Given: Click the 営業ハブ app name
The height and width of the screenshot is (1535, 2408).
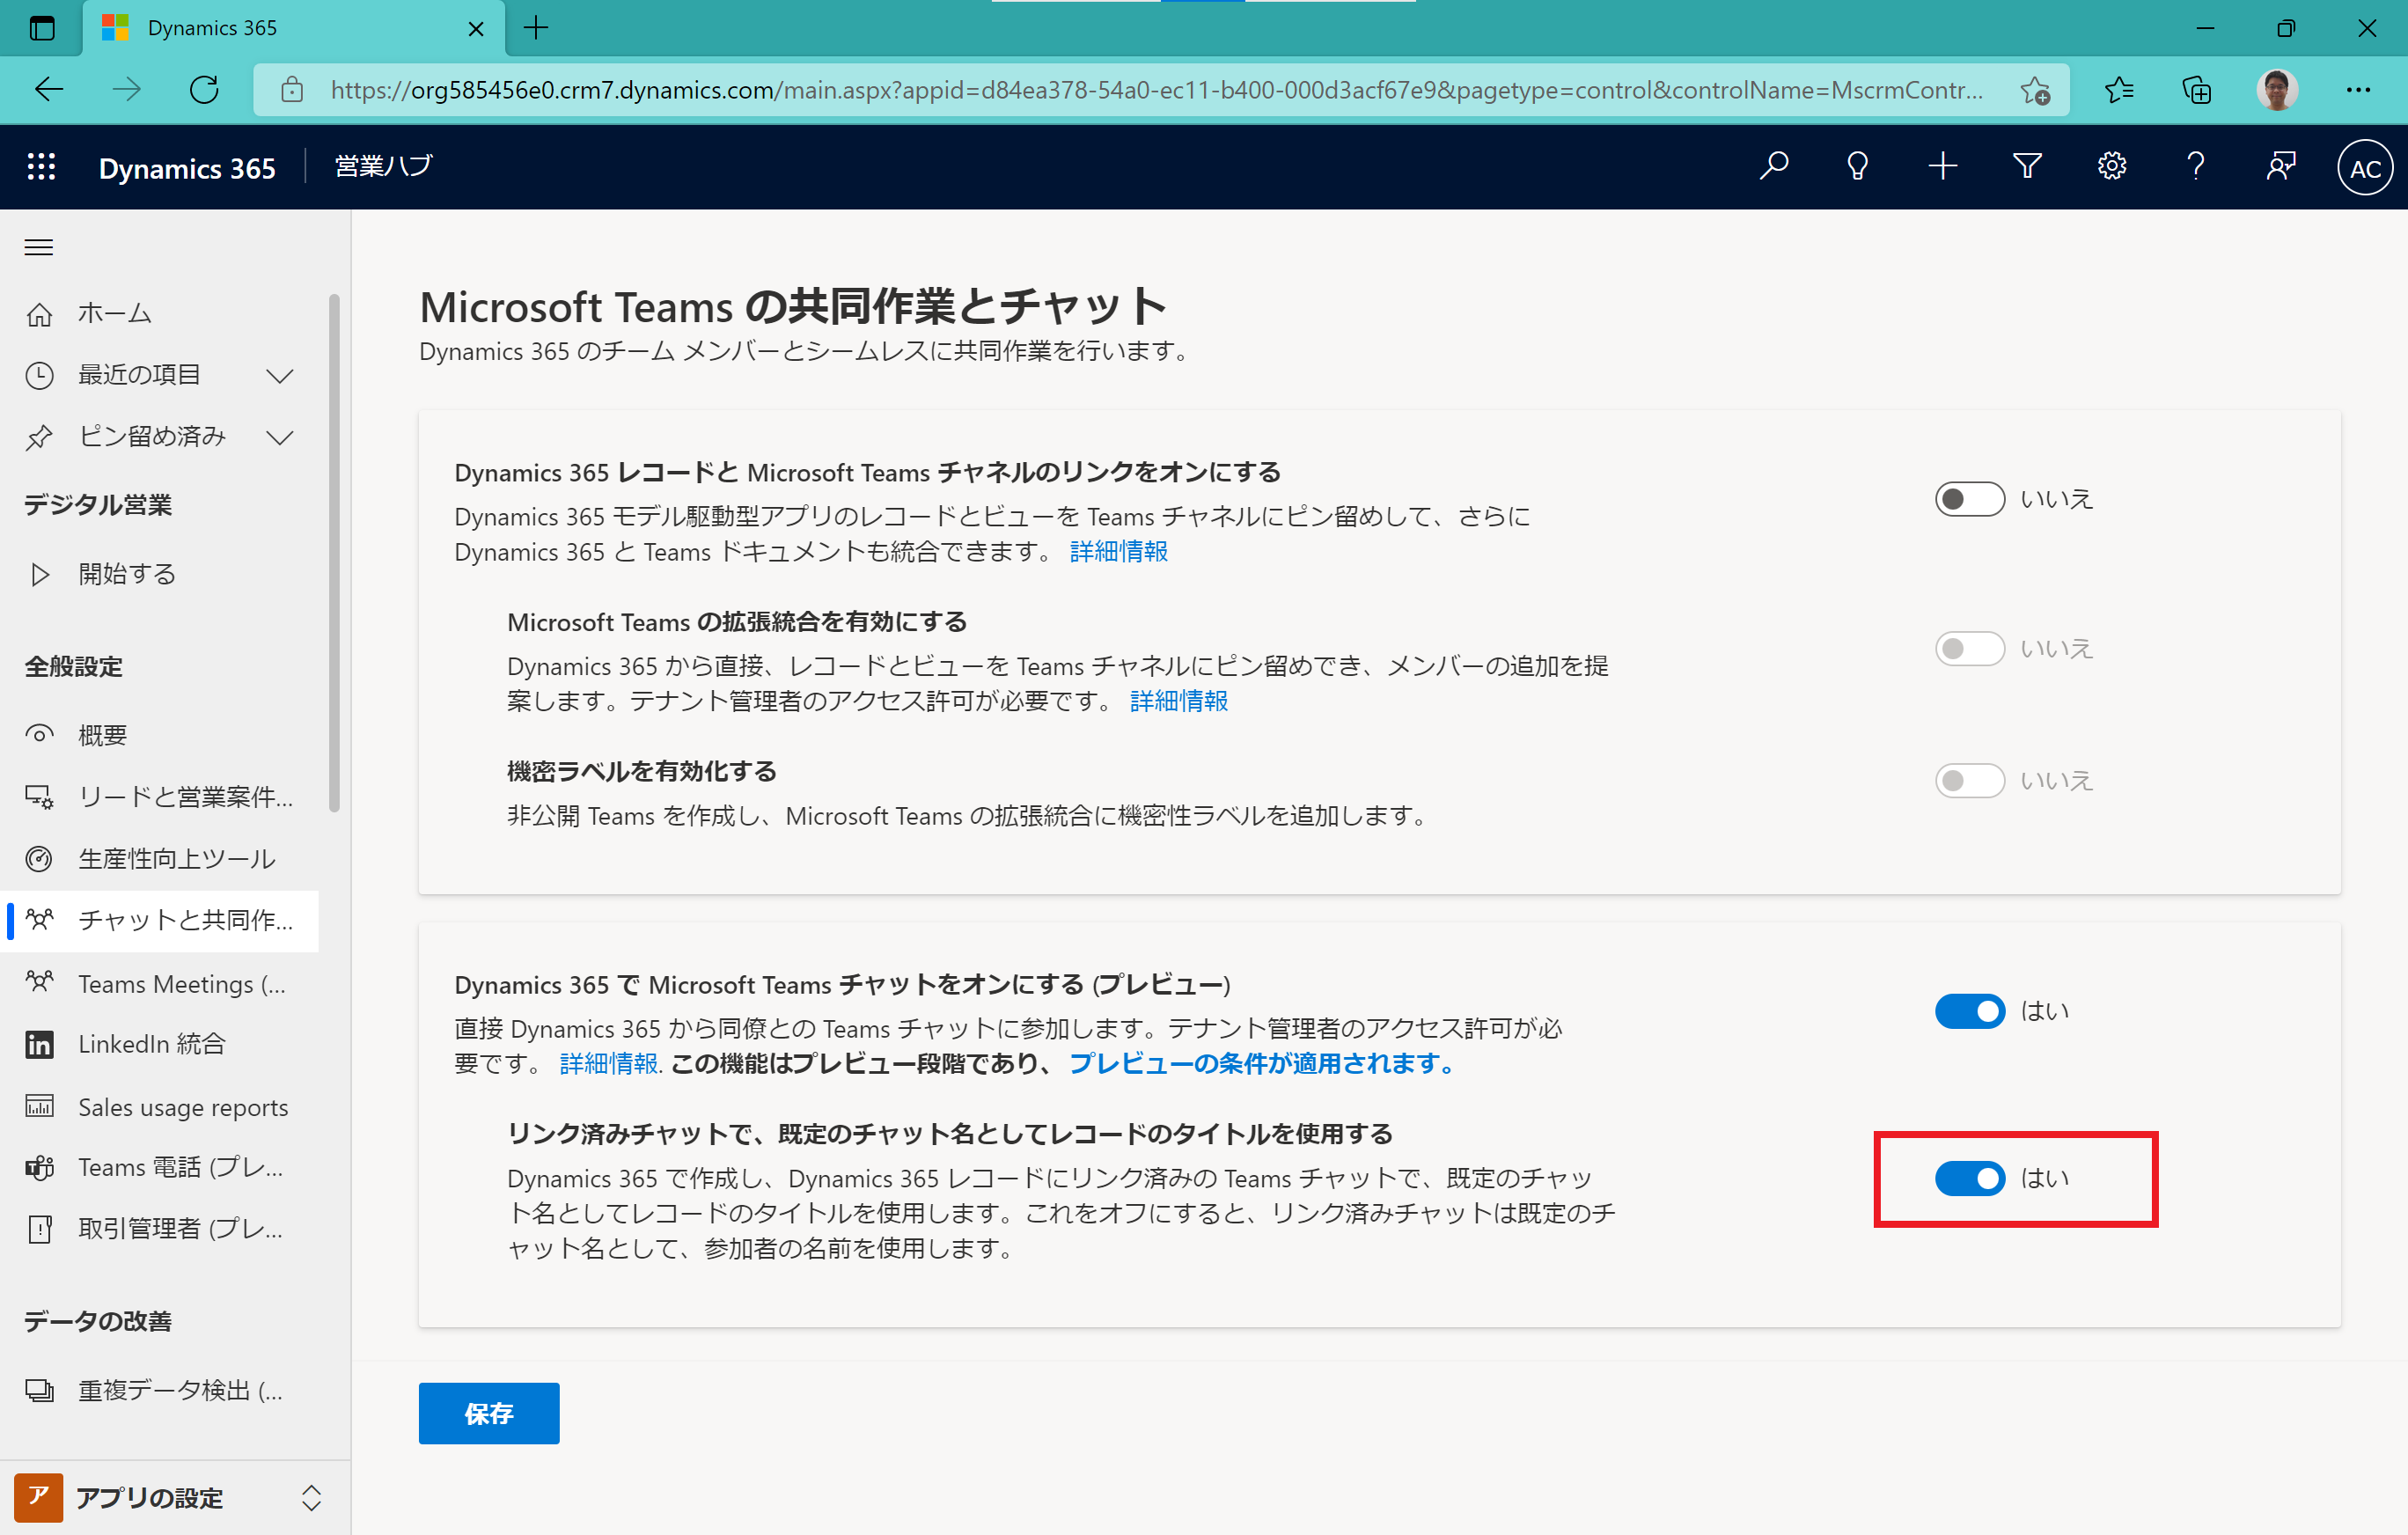Looking at the screenshot, I should pos(383,166).
